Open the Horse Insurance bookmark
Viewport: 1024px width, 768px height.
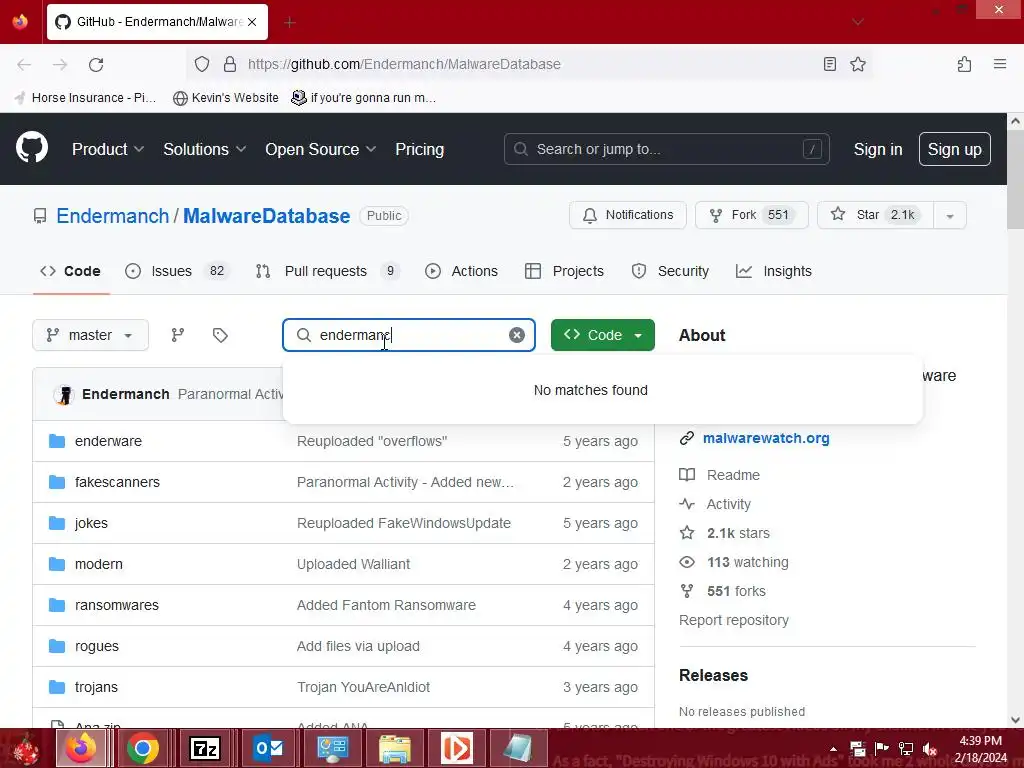coord(86,97)
